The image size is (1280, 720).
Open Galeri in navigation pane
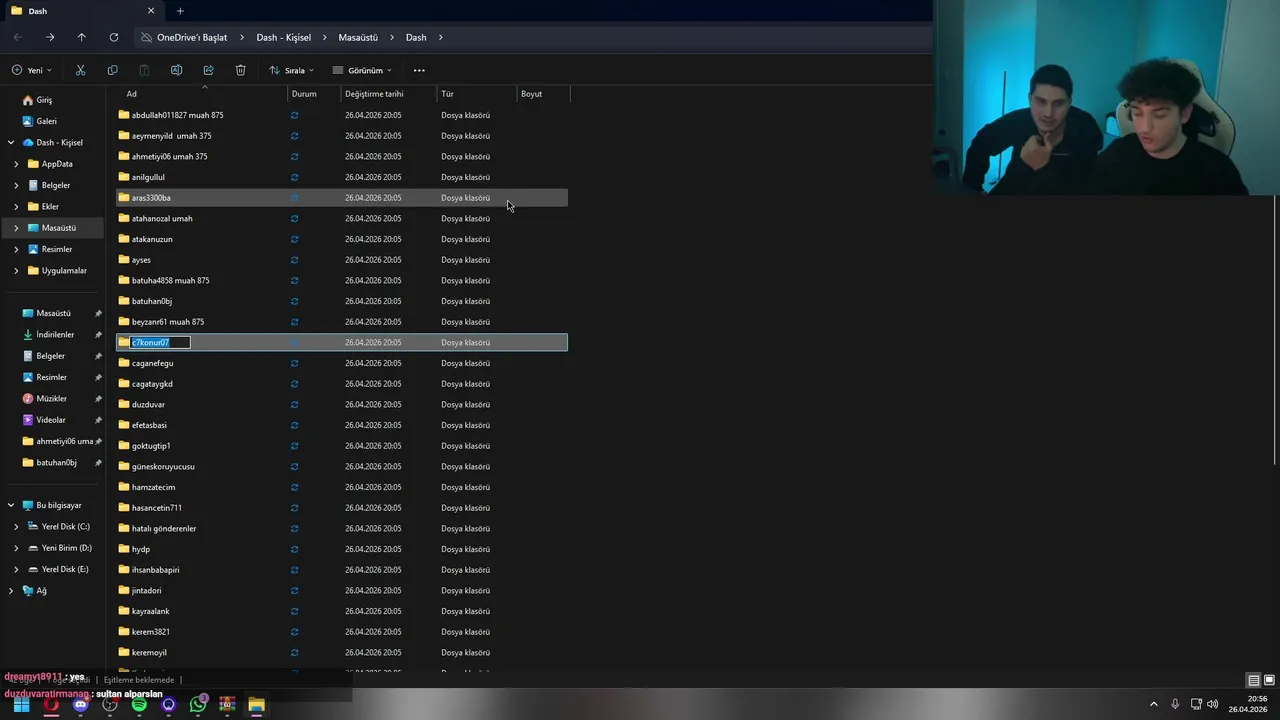46,121
